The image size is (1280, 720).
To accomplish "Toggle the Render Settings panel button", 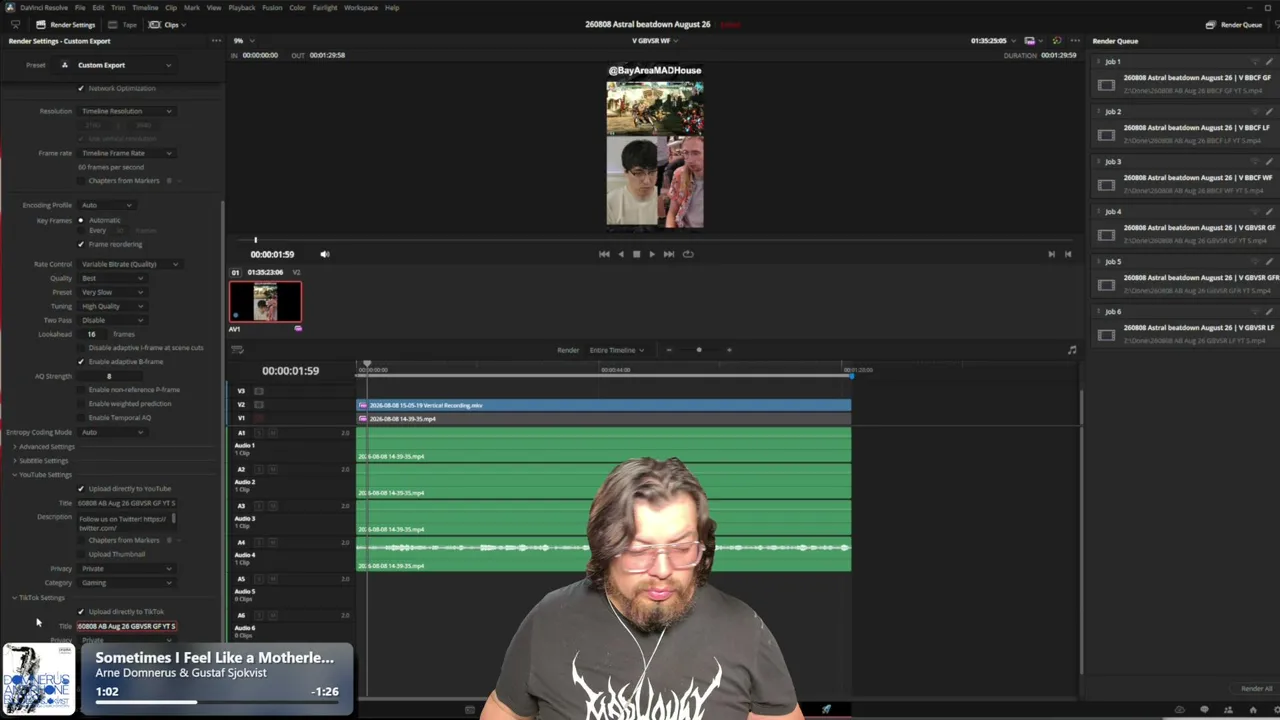I will click(65, 24).
